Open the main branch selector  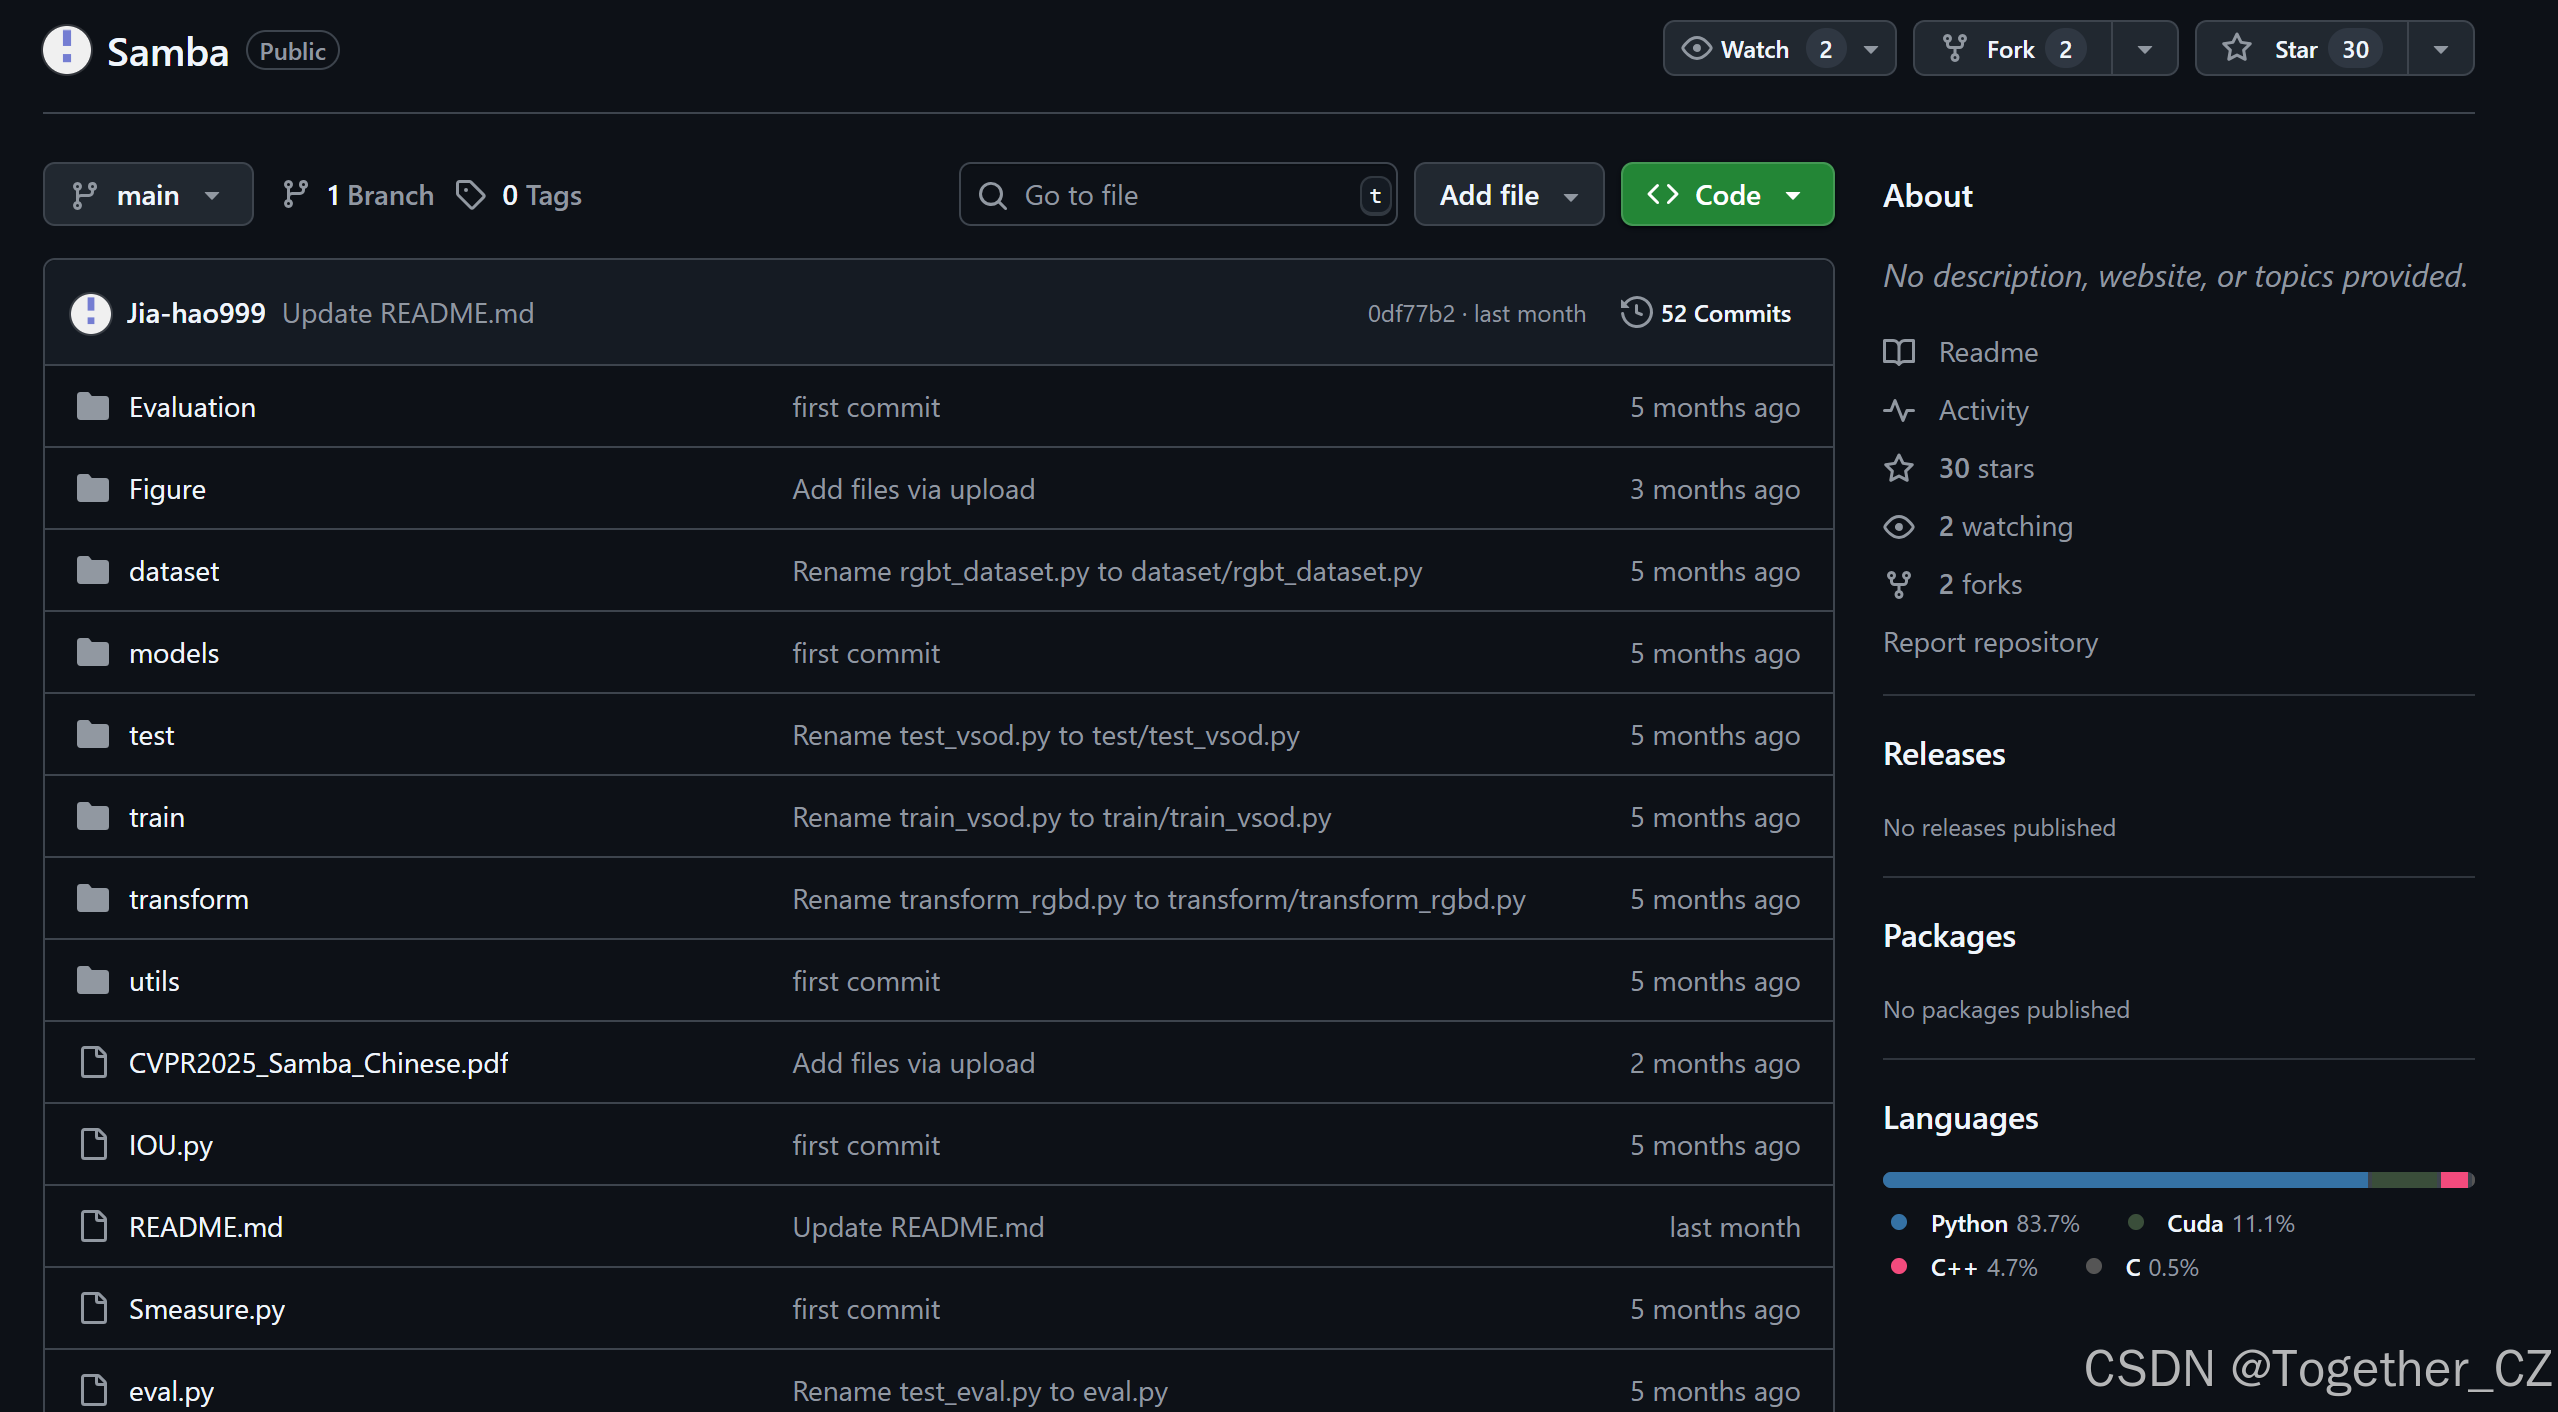147,194
